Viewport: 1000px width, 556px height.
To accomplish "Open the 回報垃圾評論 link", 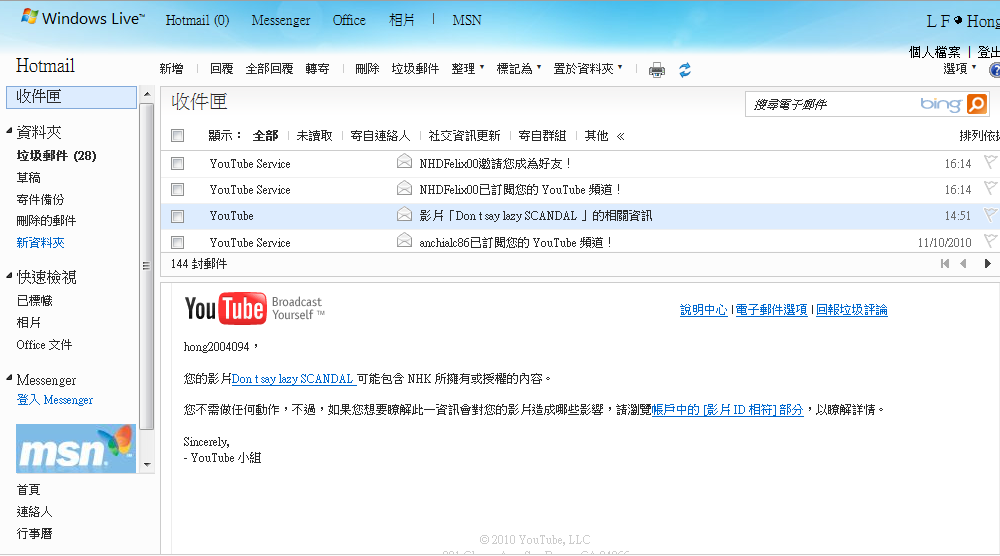I will [x=851, y=310].
